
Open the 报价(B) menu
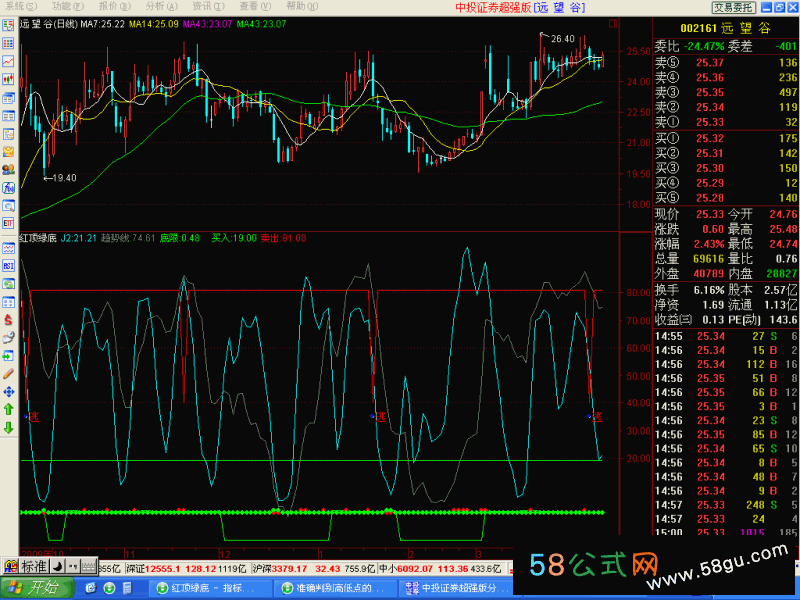115,6
